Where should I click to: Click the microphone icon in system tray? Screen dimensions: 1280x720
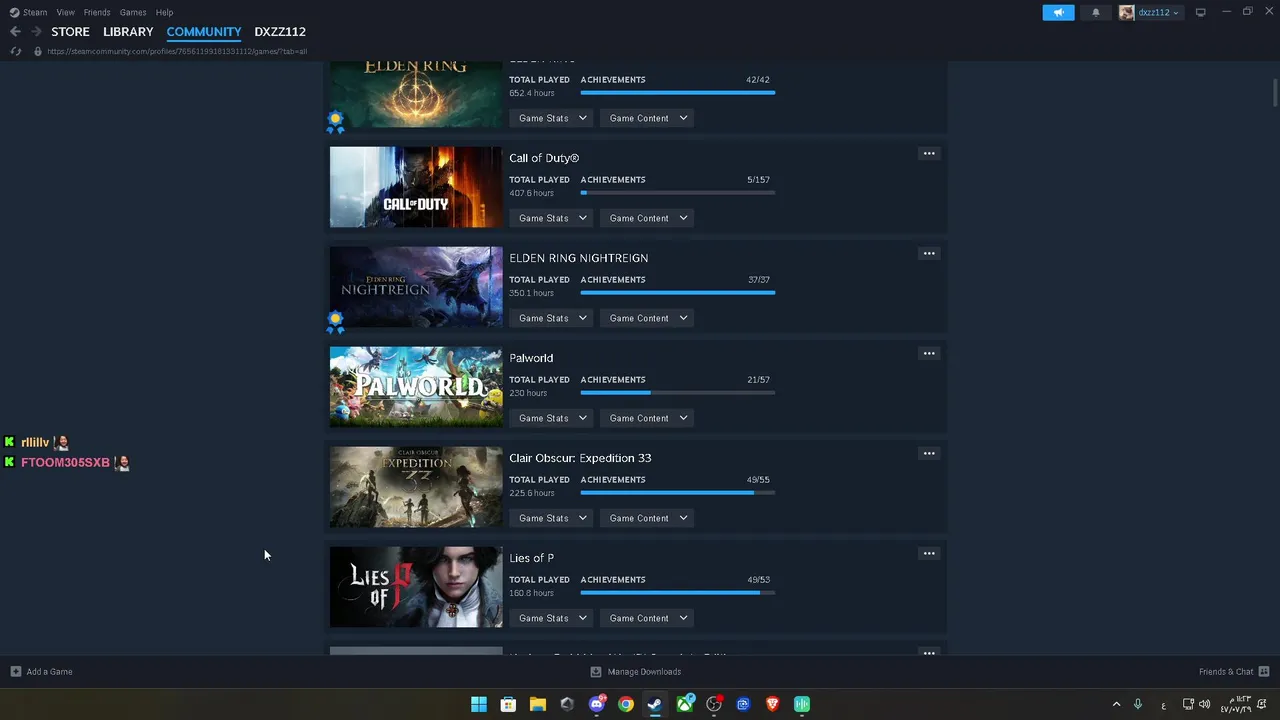[1138, 704]
